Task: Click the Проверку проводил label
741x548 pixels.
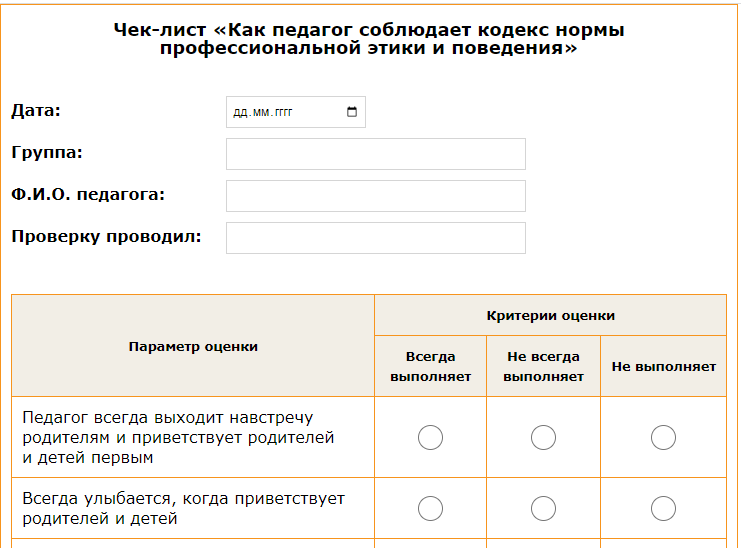Action: pos(106,237)
